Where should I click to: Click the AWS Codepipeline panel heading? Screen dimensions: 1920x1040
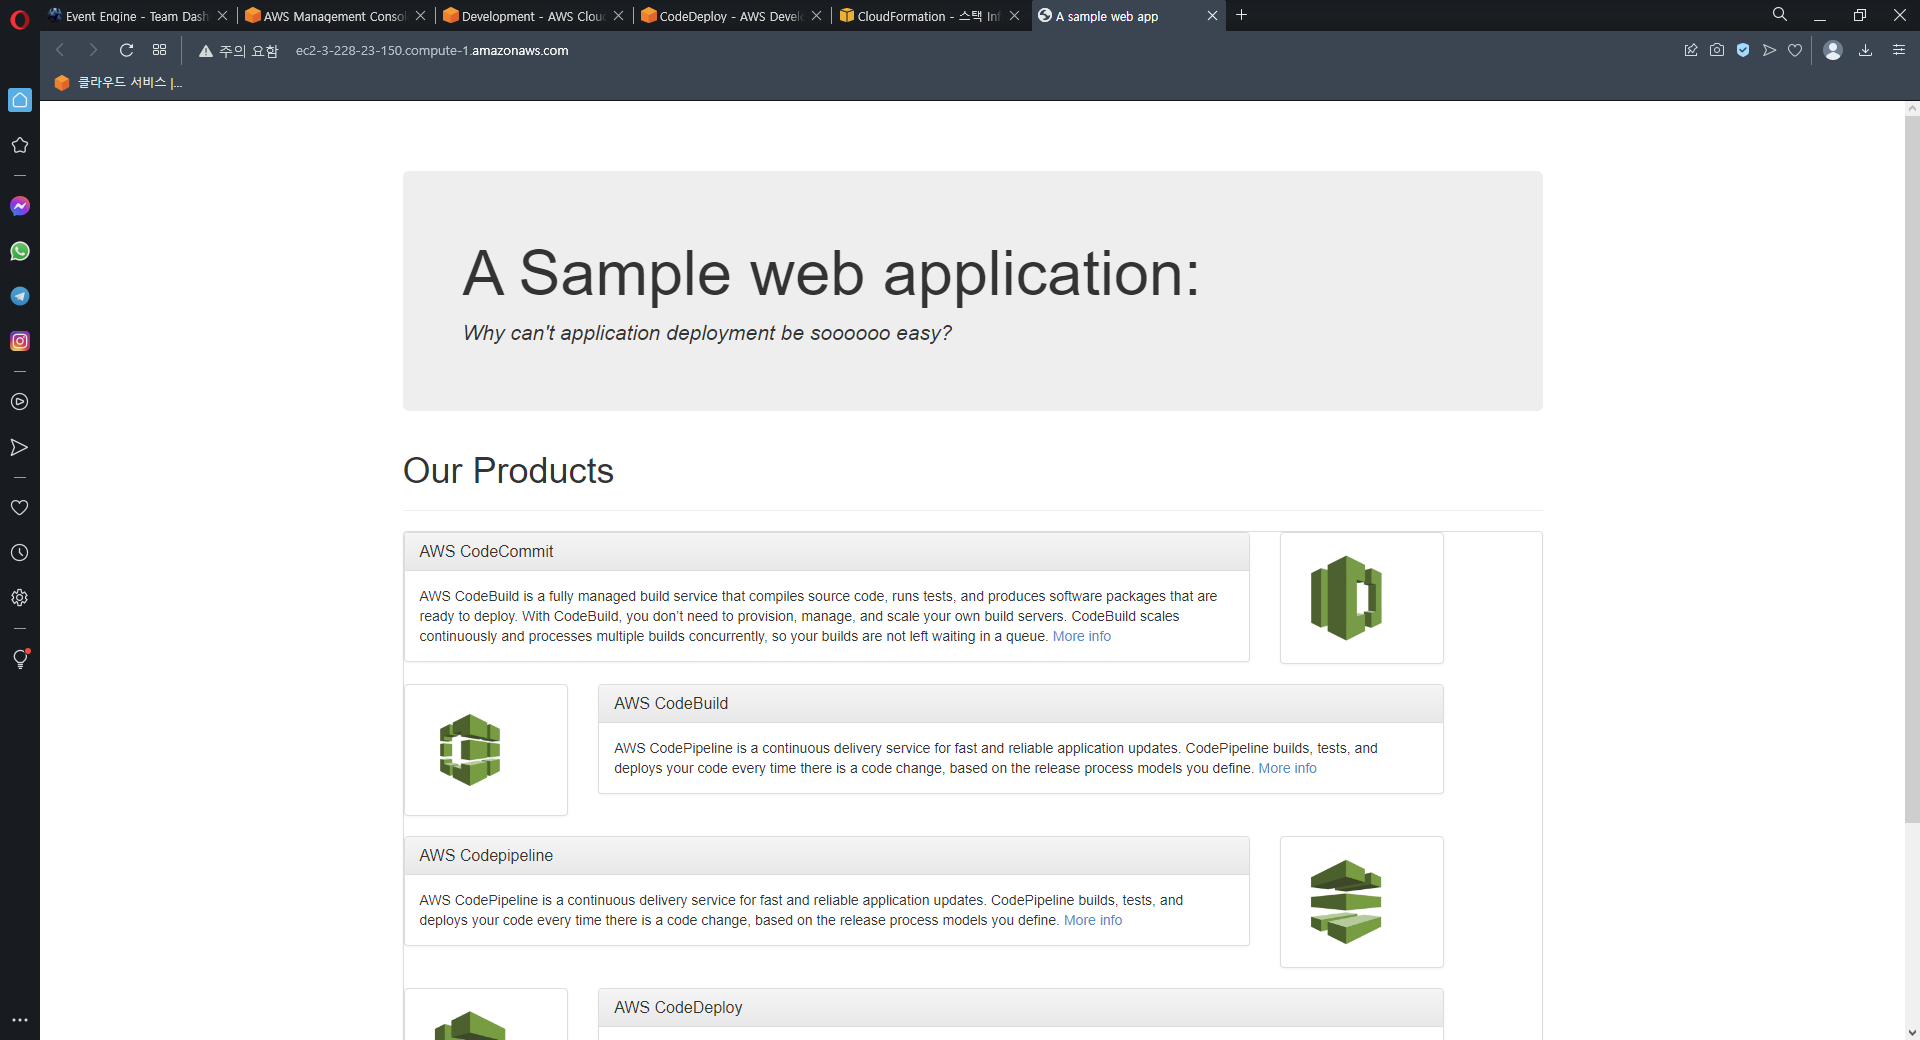(x=827, y=856)
